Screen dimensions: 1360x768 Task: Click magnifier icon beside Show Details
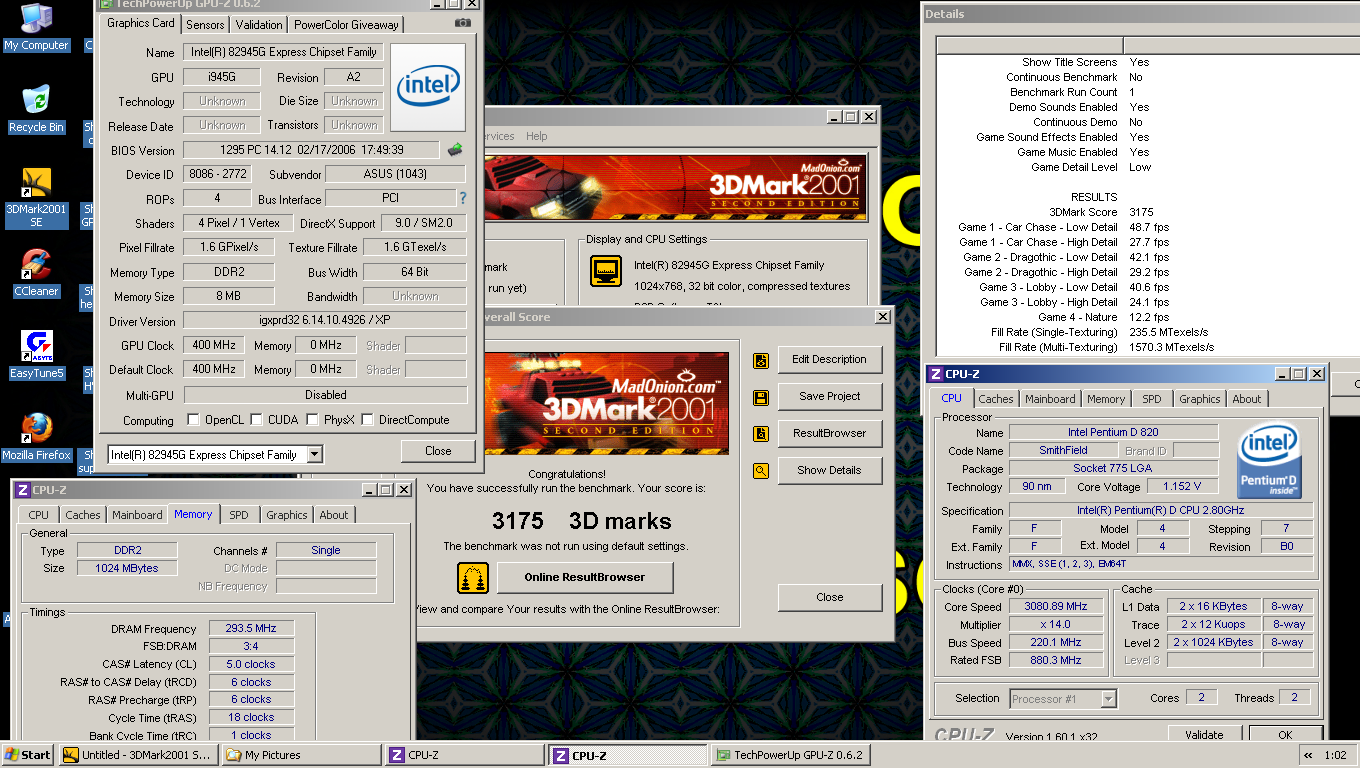pyautogui.click(x=761, y=470)
